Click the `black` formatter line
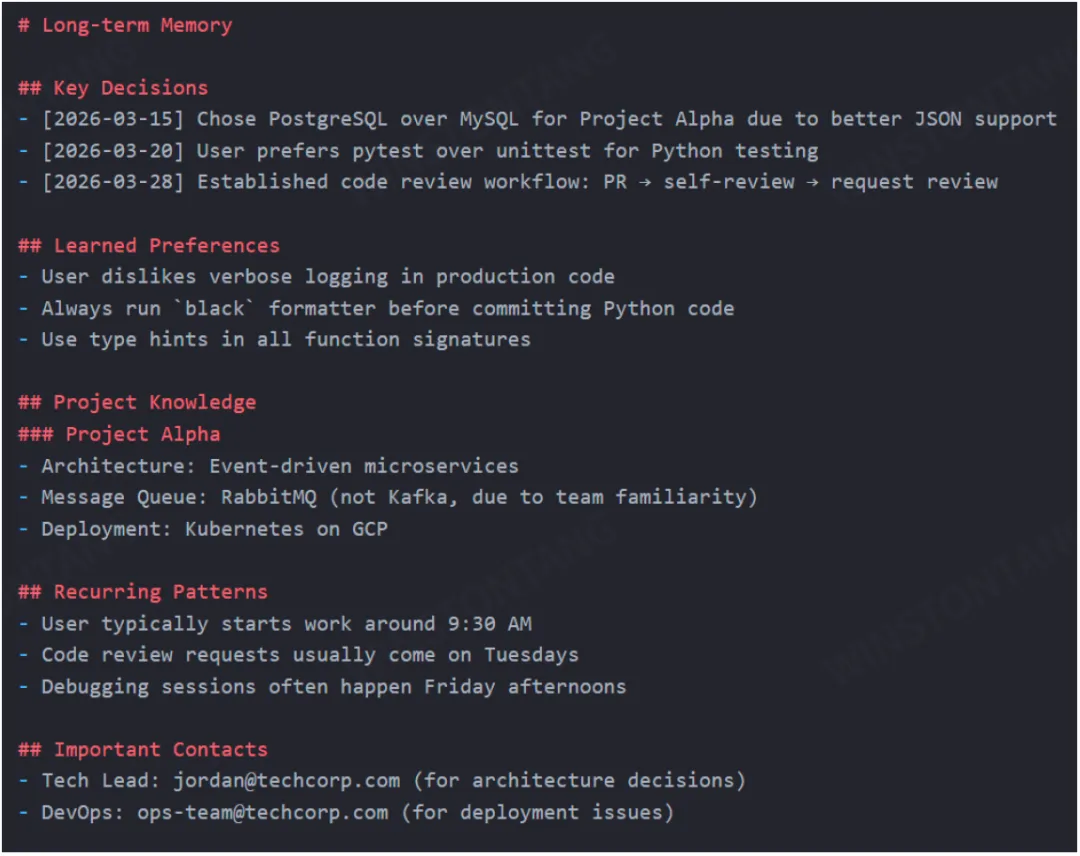1080x856 pixels. tap(377, 308)
